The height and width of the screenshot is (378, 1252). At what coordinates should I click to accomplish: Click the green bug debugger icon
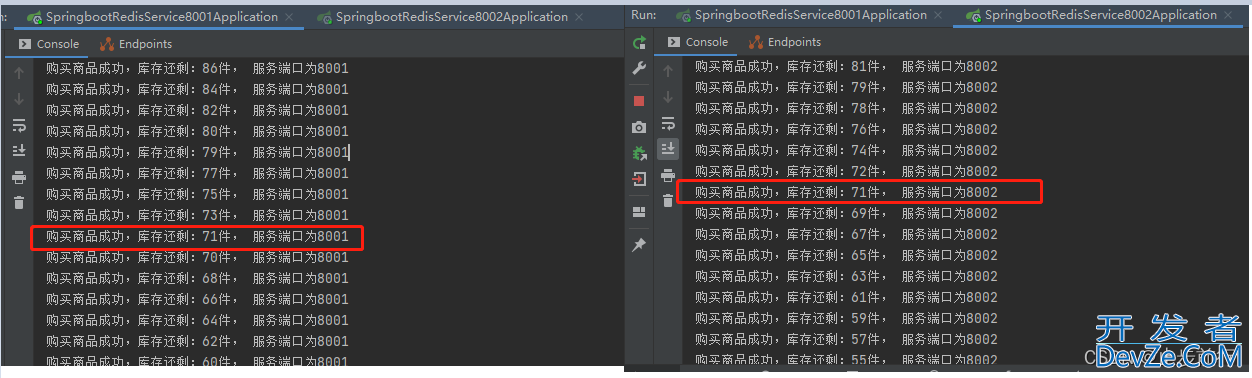pos(639,153)
